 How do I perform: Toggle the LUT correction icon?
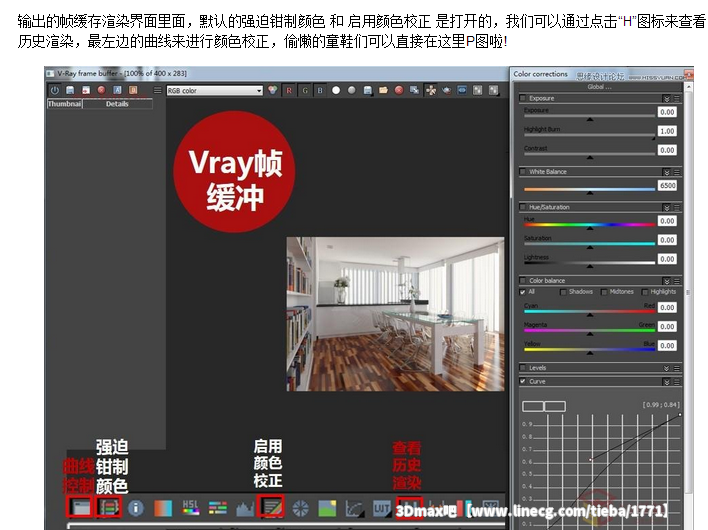[x=382, y=509]
